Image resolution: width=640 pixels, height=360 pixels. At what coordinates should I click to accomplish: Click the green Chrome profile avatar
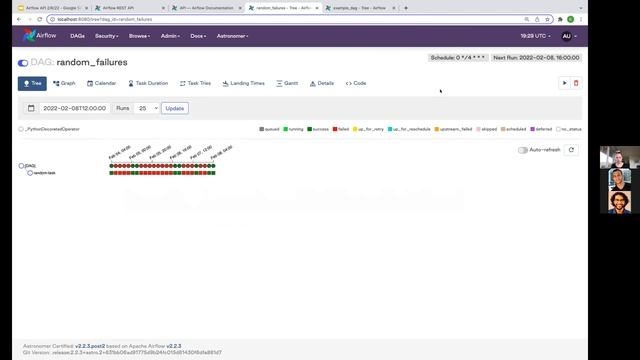571,19
